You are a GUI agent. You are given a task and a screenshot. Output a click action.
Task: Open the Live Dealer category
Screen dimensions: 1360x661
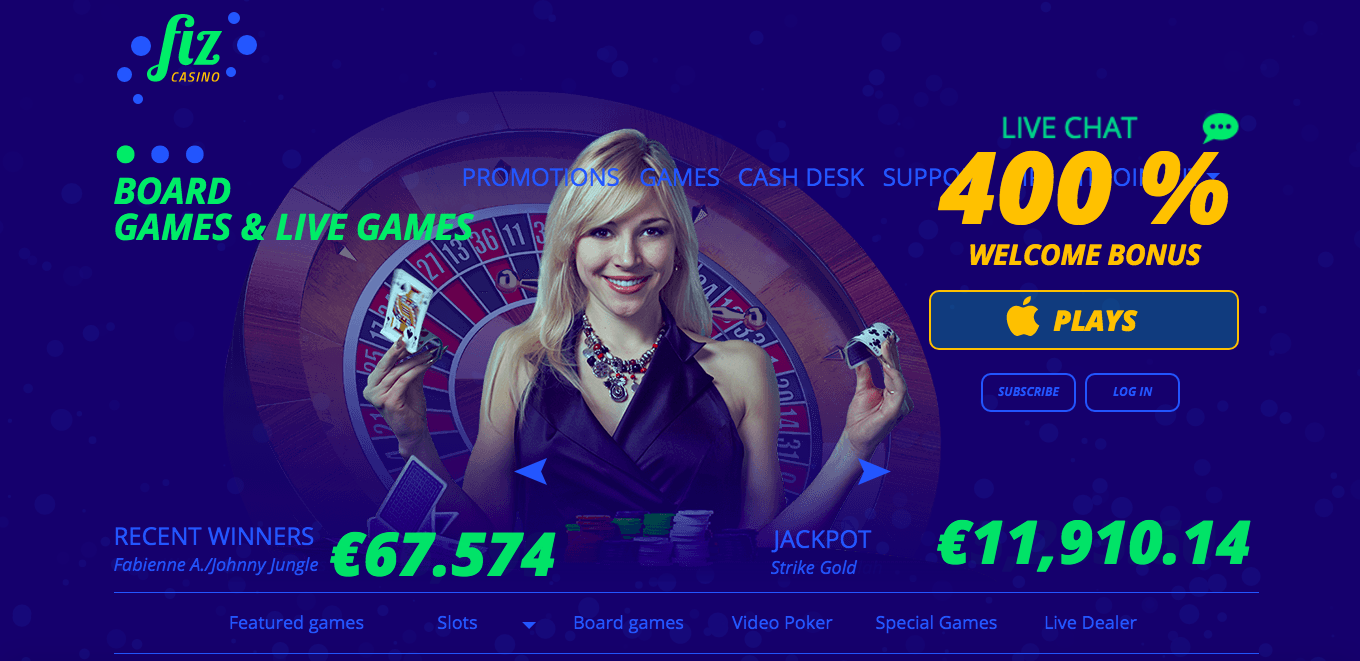click(x=1090, y=623)
